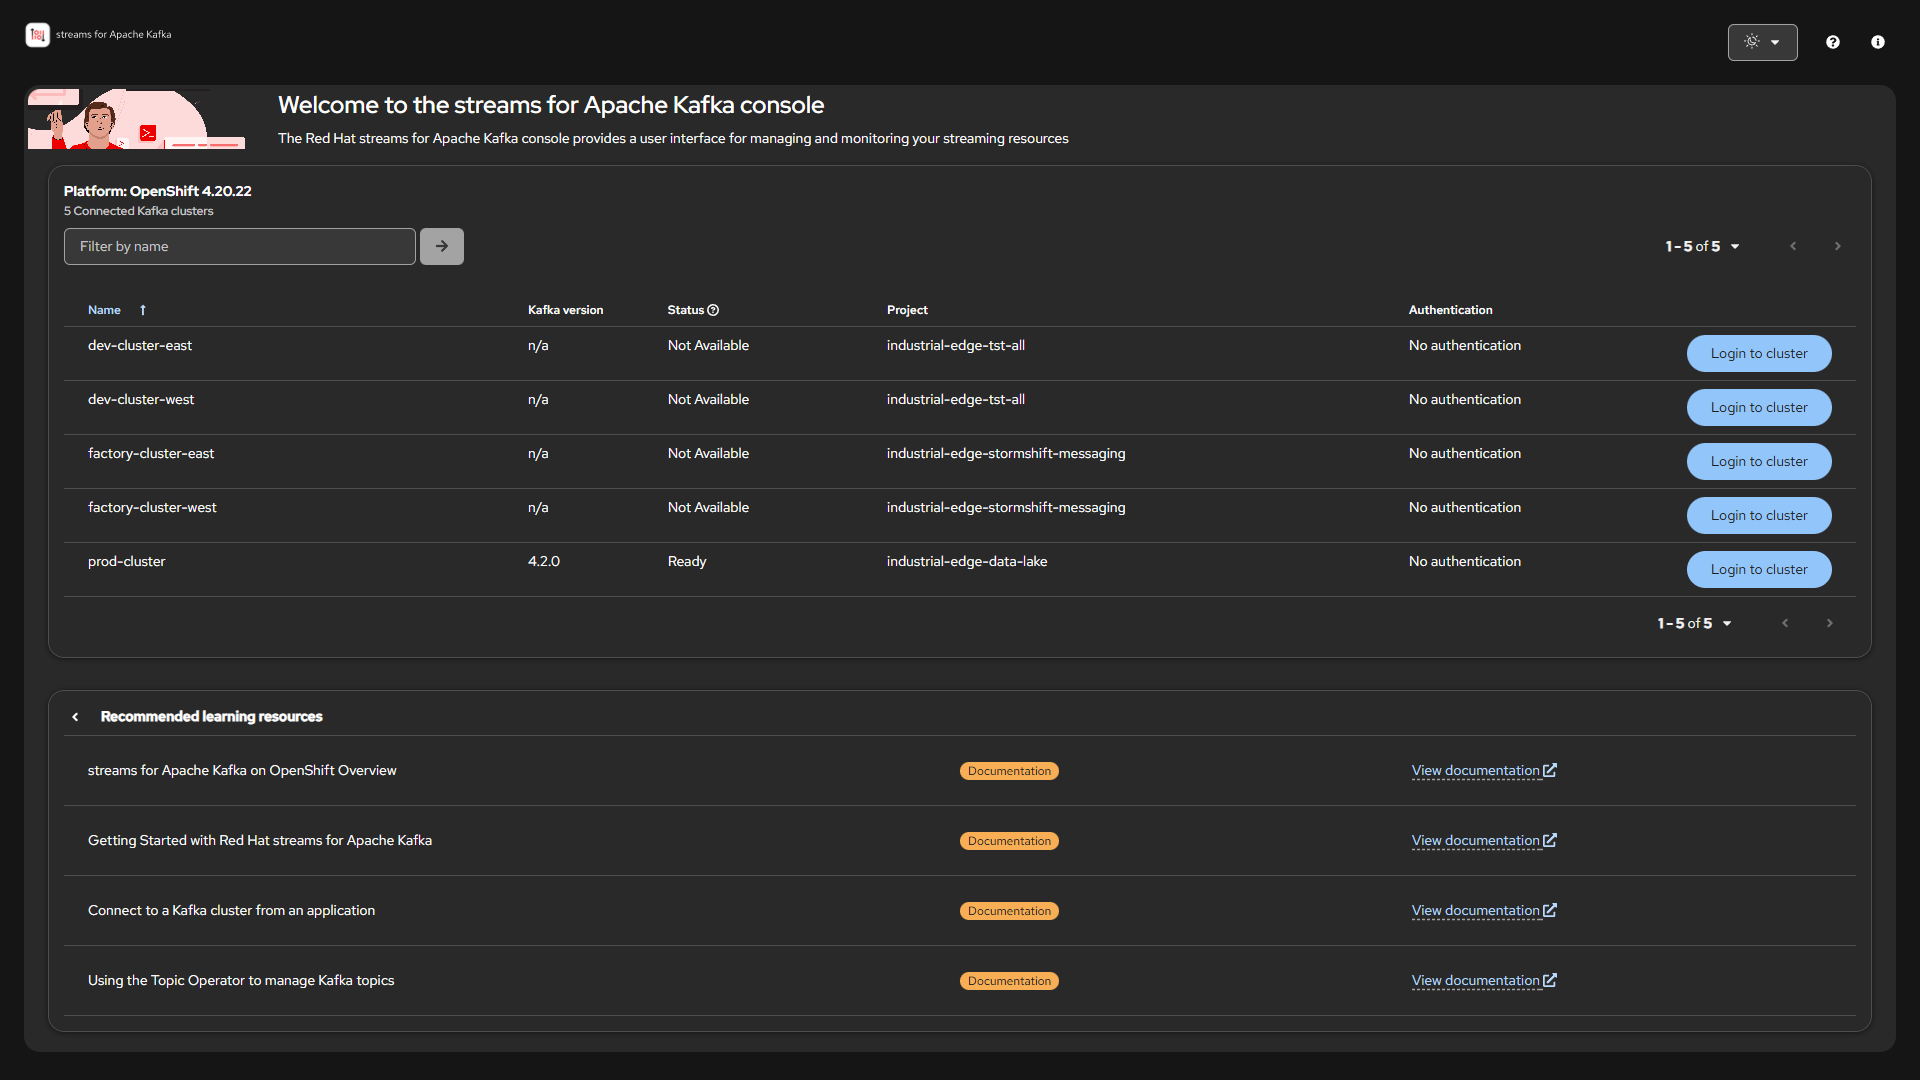The height and width of the screenshot is (1080, 1920).
Task: Submit the name filter with arrow button
Action: pyautogui.click(x=442, y=246)
